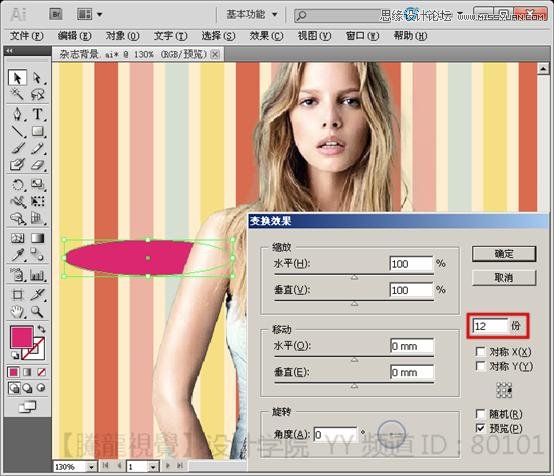Uncheck the 预览(P) preview checkbox
This screenshot has width=554, height=476.
(x=481, y=428)
